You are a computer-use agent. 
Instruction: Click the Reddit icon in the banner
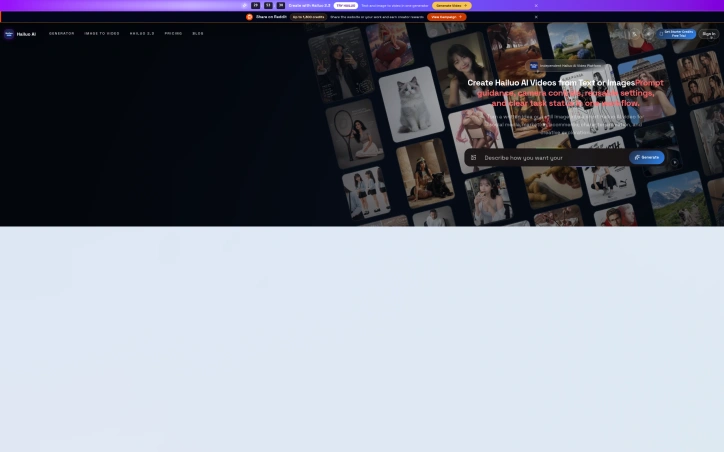click(x=249, y=17)
